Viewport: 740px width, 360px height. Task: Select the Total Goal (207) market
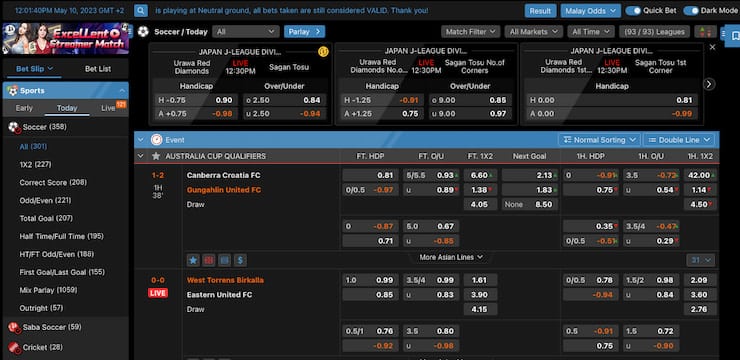tap(46, 218)
